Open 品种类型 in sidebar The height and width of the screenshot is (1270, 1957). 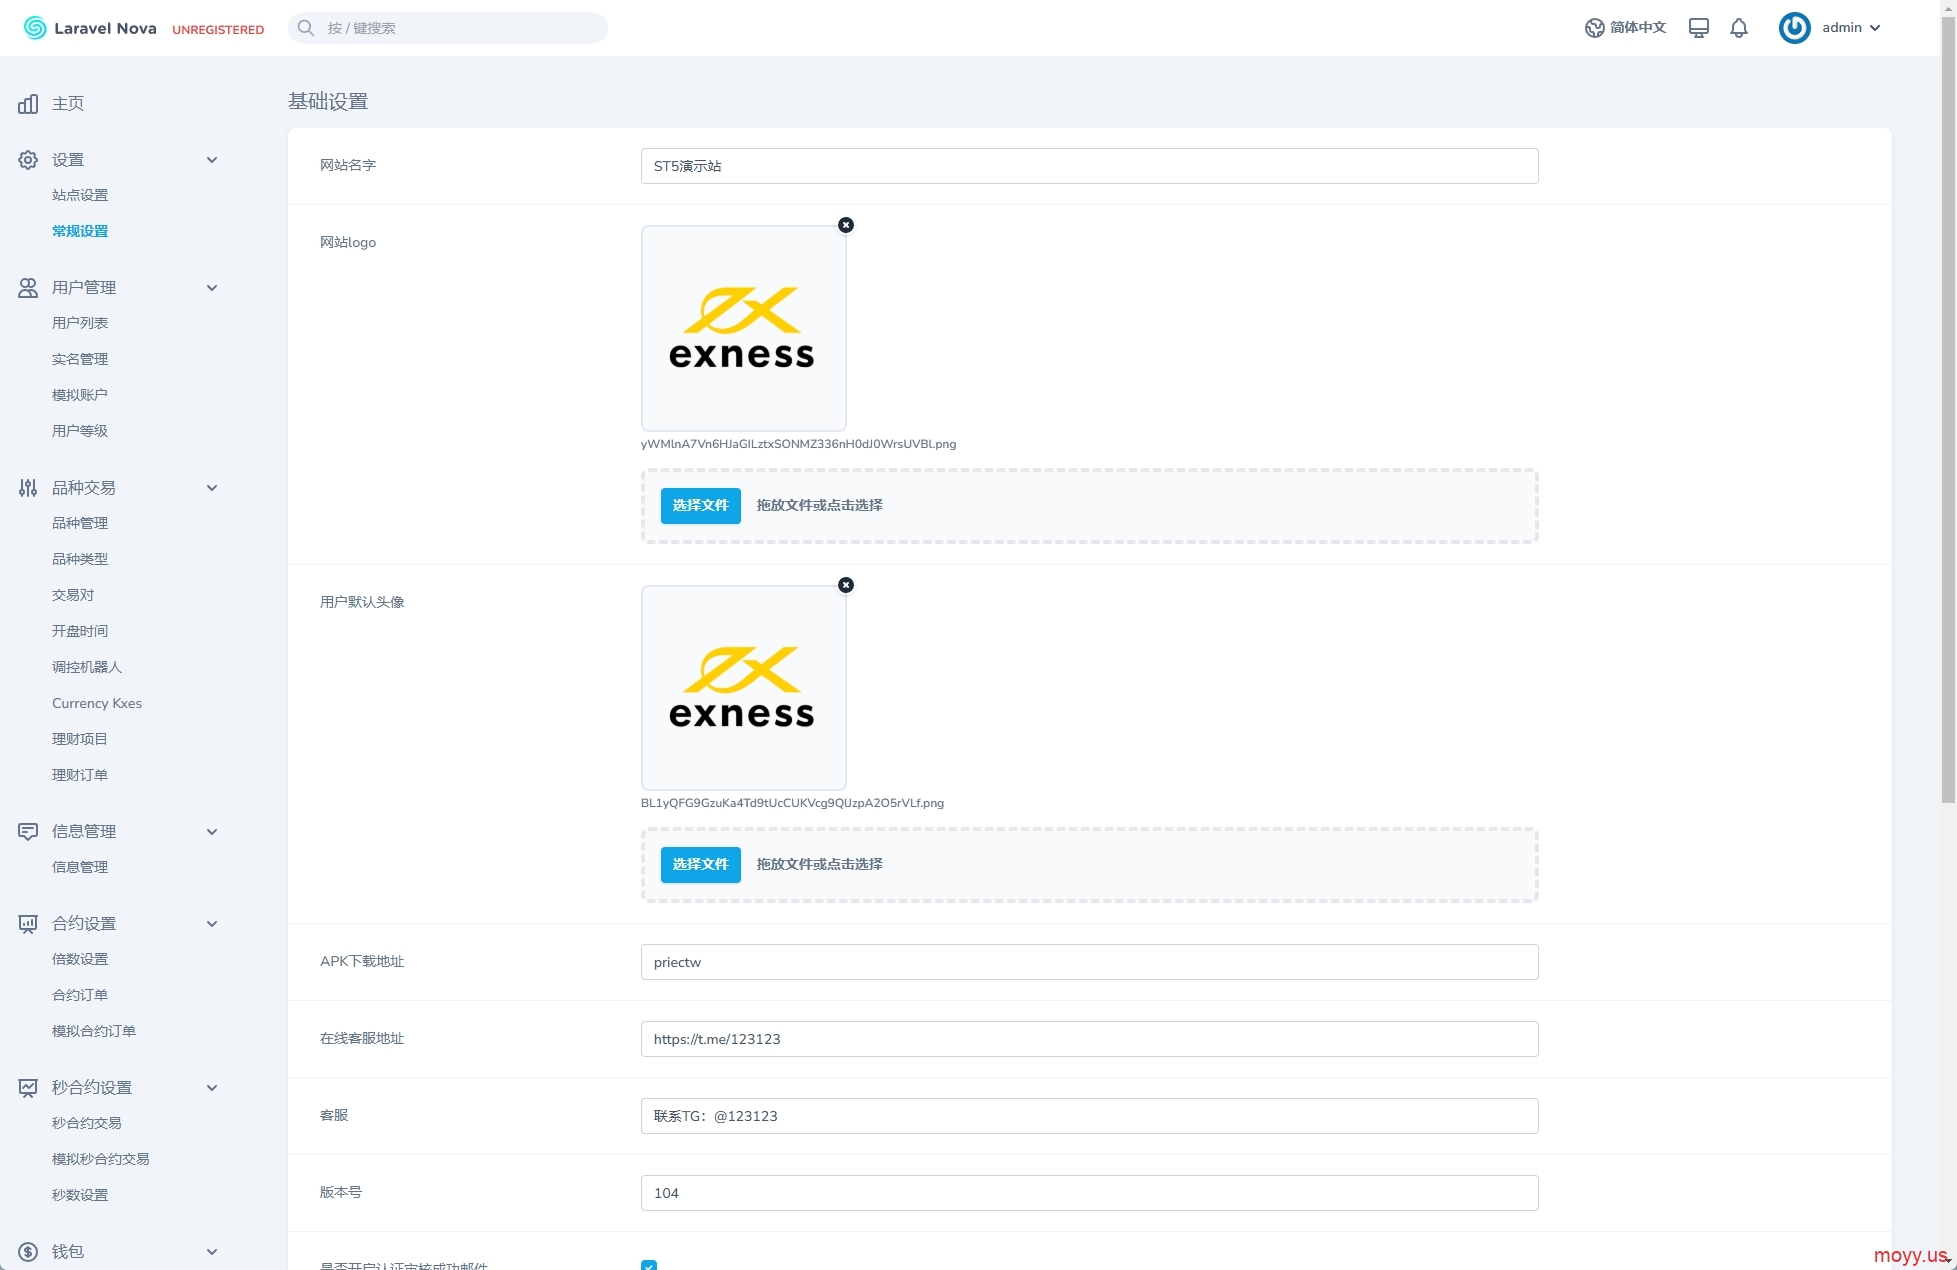(x=80, y=559)
